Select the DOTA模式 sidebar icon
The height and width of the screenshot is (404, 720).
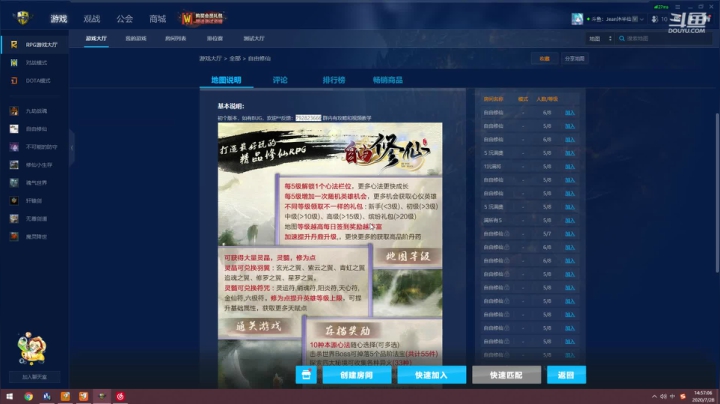(x=14, y=80)
